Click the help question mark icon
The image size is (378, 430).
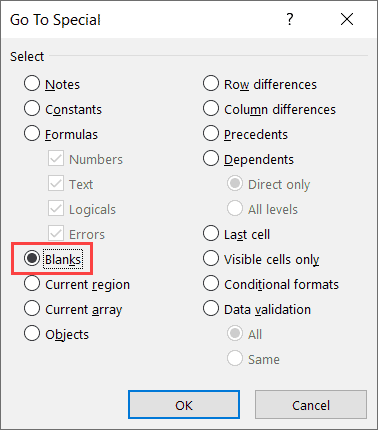coord(290,19)
